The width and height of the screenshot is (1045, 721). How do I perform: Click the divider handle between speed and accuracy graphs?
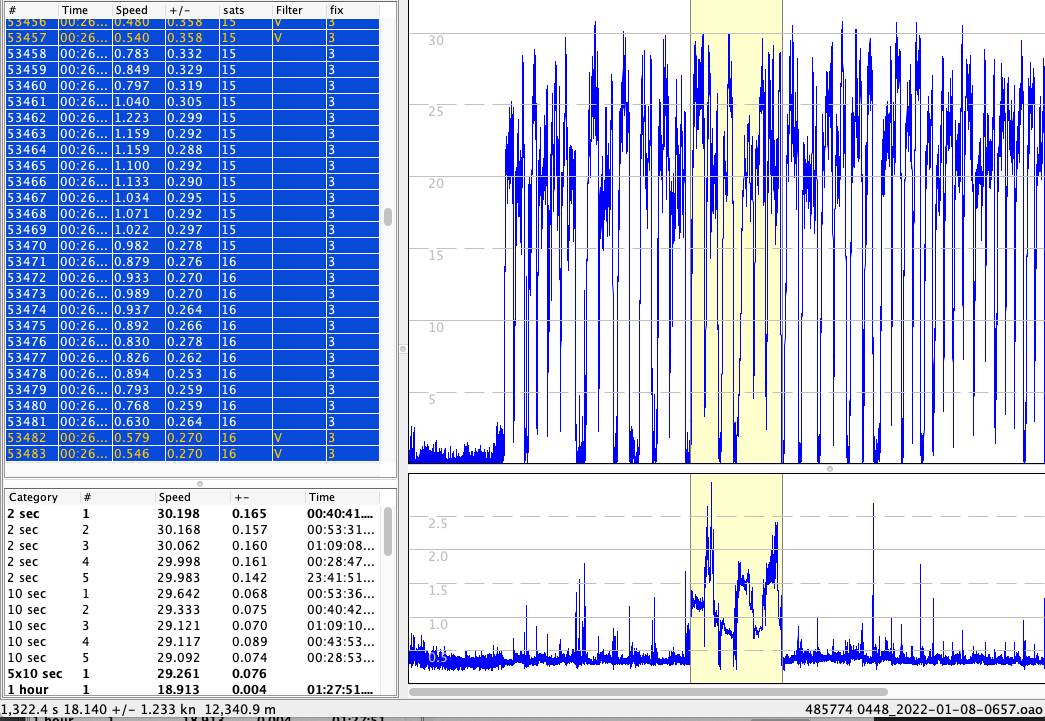coord(829,468)
